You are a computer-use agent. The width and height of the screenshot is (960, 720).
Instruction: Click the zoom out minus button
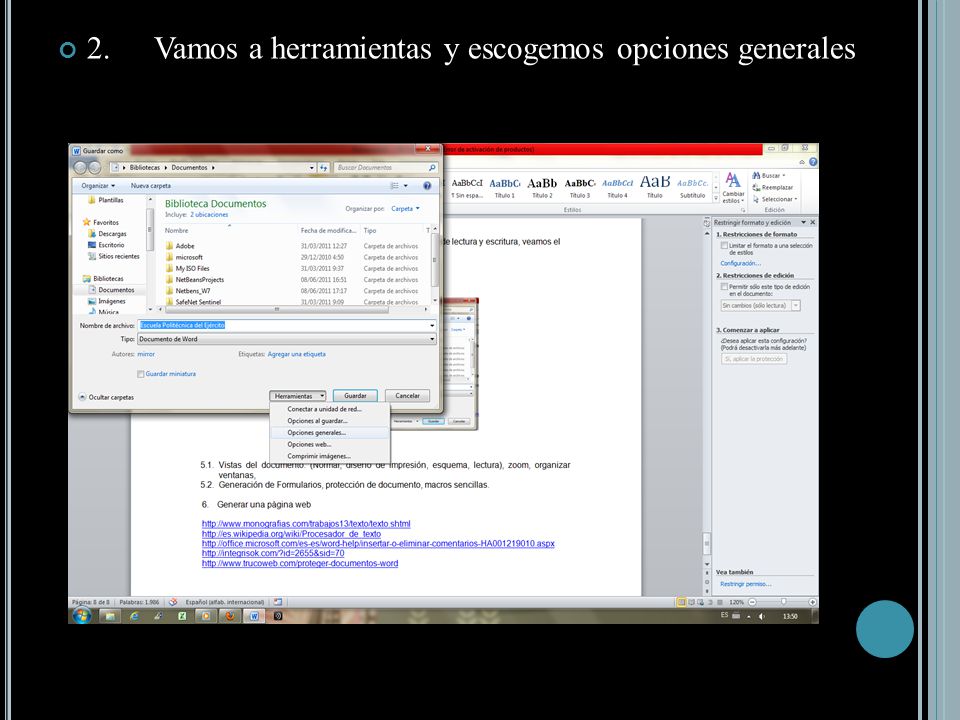[x=752, y=602]
